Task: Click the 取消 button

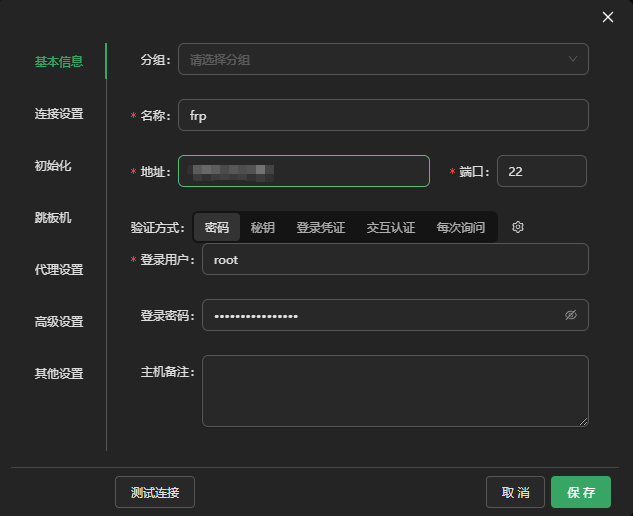Action: (x=515, y=492)
